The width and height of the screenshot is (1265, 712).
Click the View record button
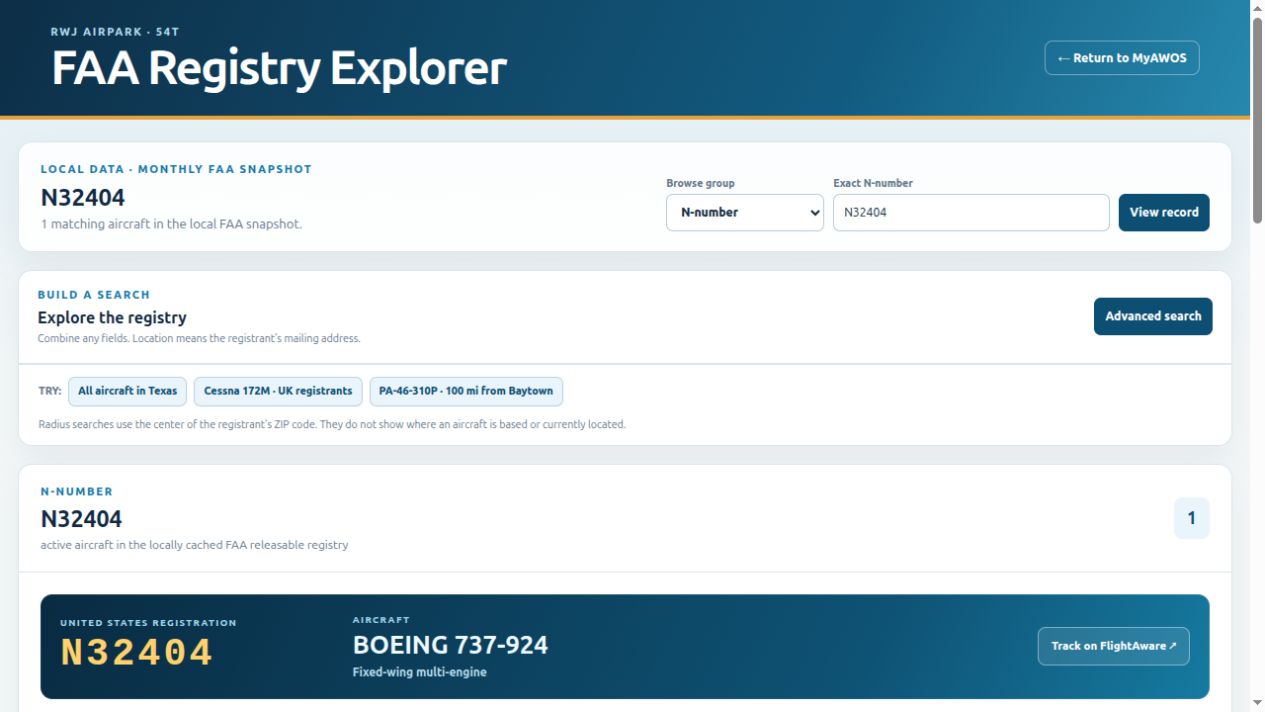(x=1164, y=212)
